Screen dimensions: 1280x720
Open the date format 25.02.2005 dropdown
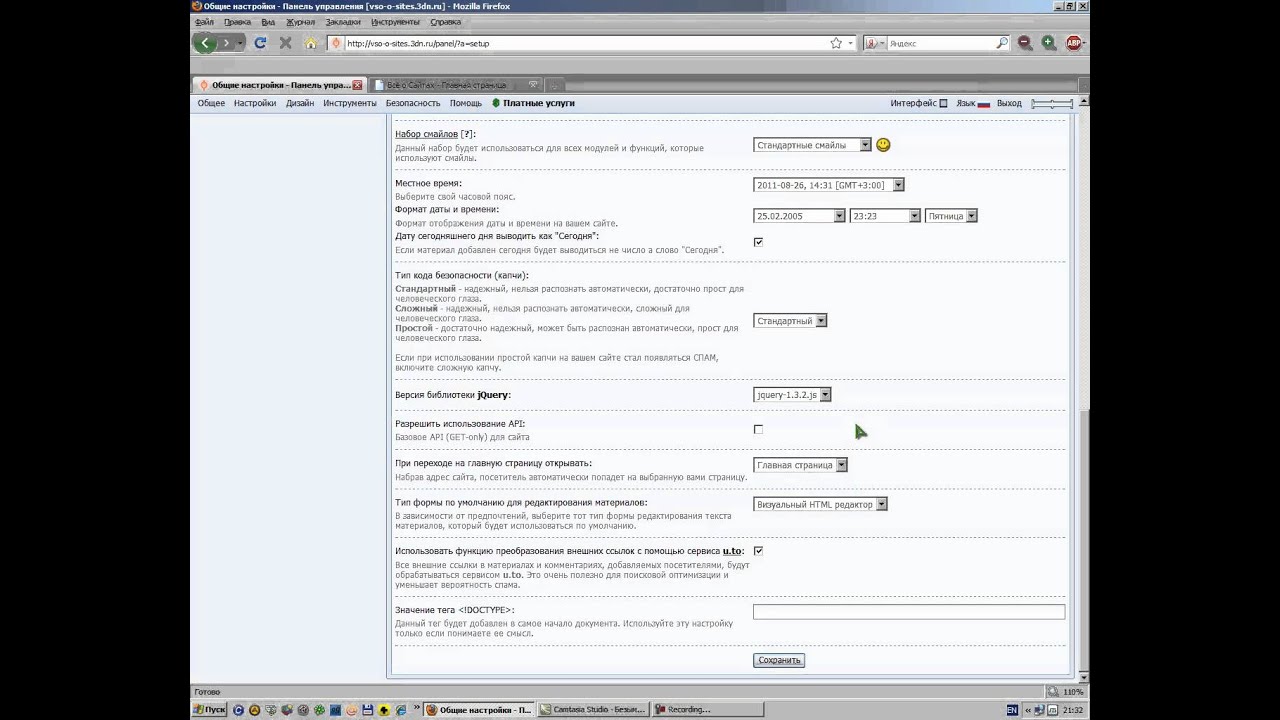point(799,216)
